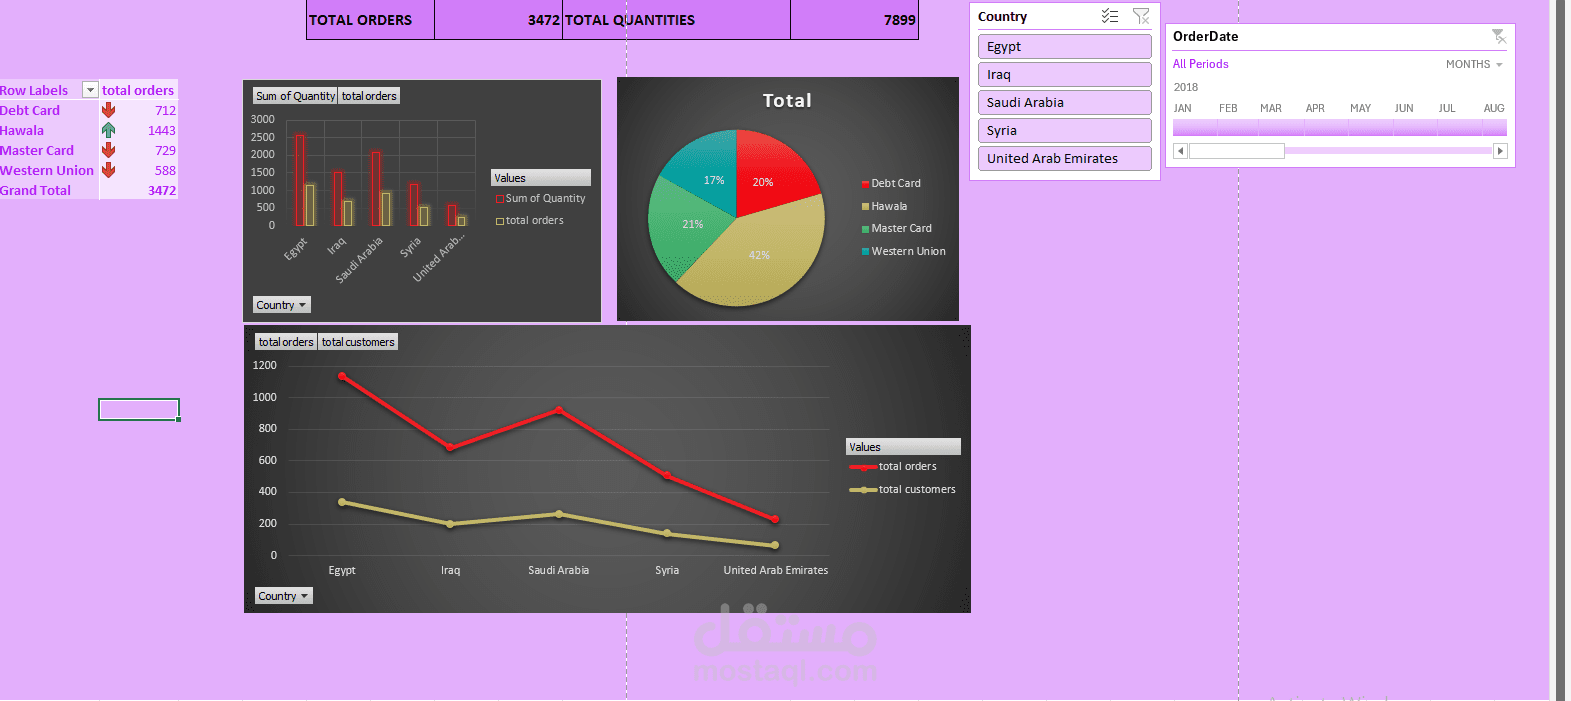Select the Debt Card row label cell
The image size is (1571, 701).
(x=49, y=110)
